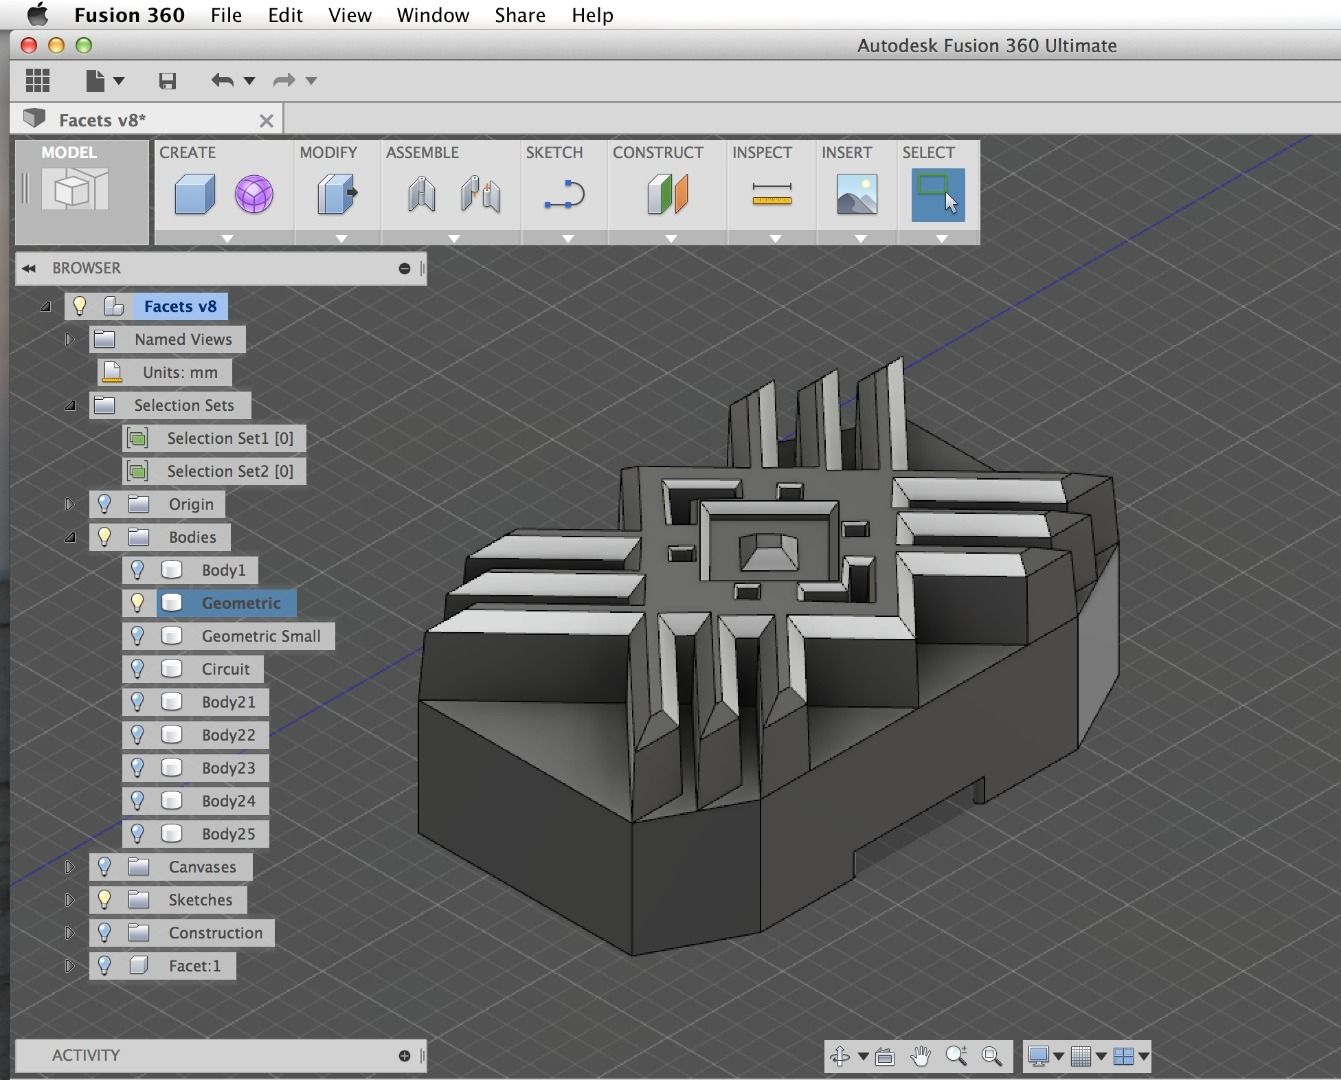Click the Press Pull modify icon
1341x1080 pixels.
pos(337,194)
